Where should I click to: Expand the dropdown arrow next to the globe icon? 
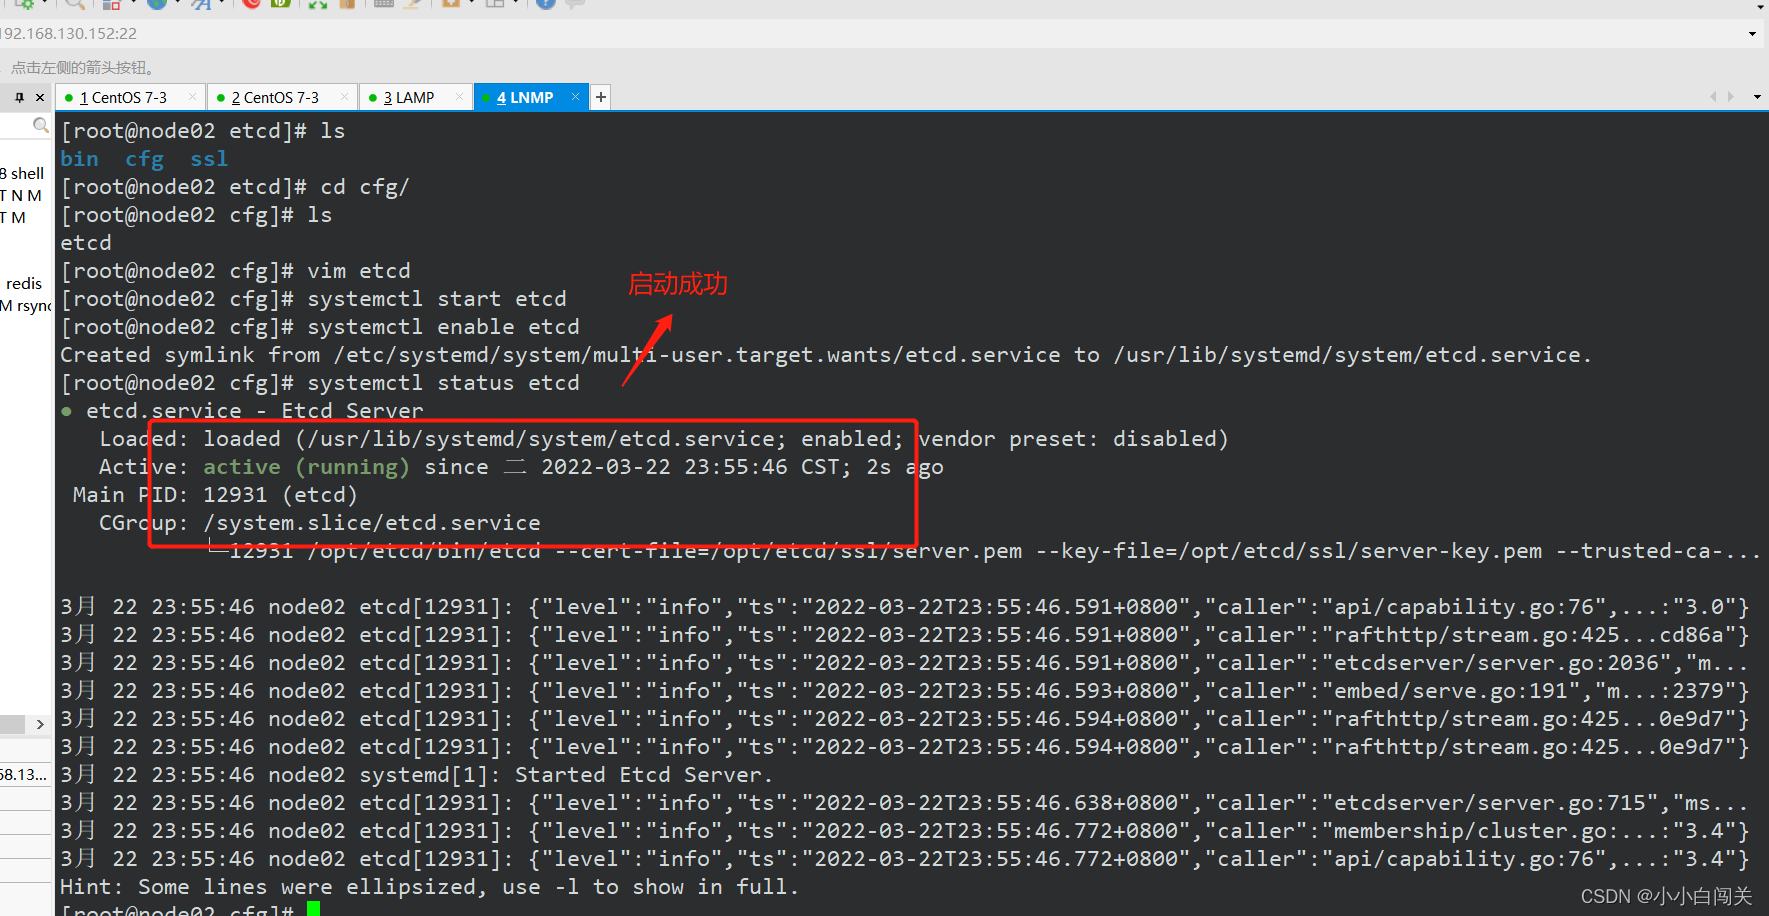[176, 3]
